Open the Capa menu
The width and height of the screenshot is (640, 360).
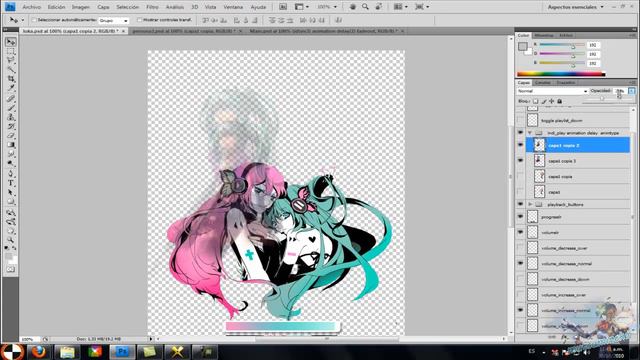coord(103,7)
